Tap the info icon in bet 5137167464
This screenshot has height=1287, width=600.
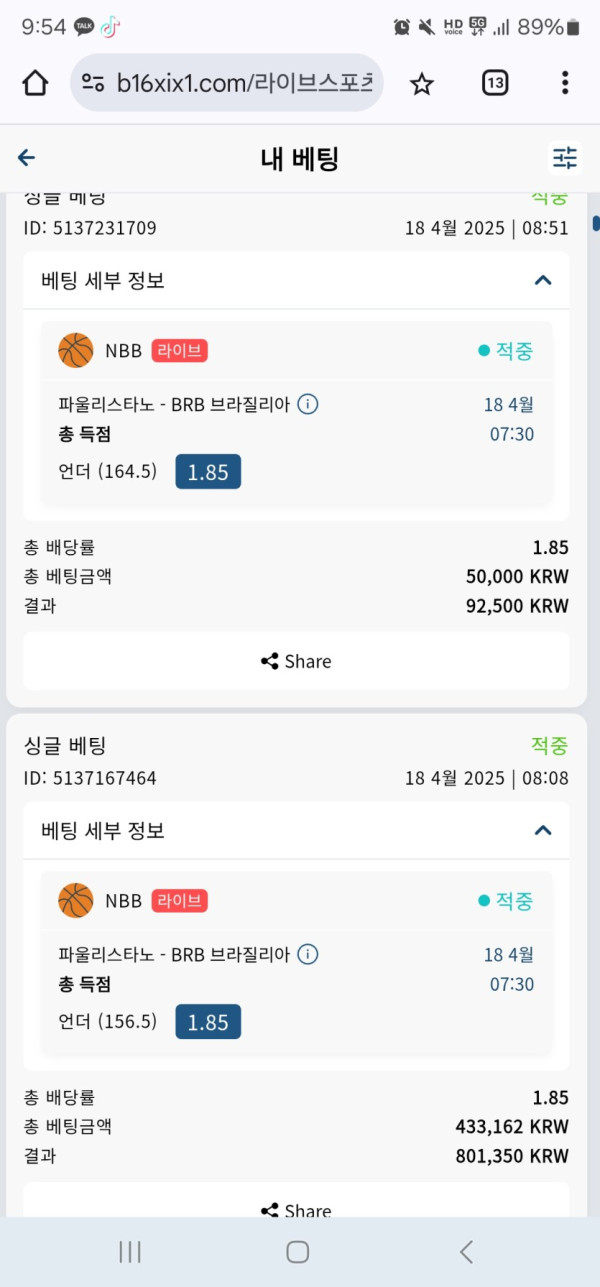tap(308, 954)
